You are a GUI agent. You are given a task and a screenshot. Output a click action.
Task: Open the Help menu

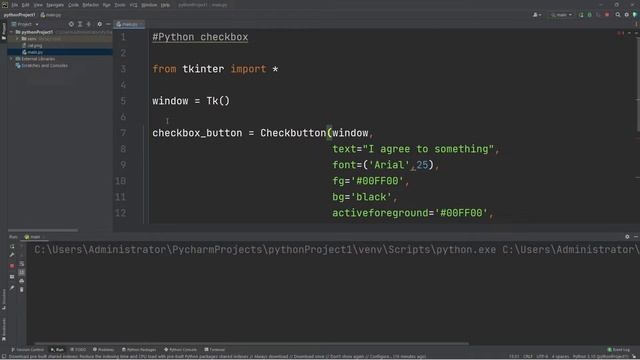point(165,5)
